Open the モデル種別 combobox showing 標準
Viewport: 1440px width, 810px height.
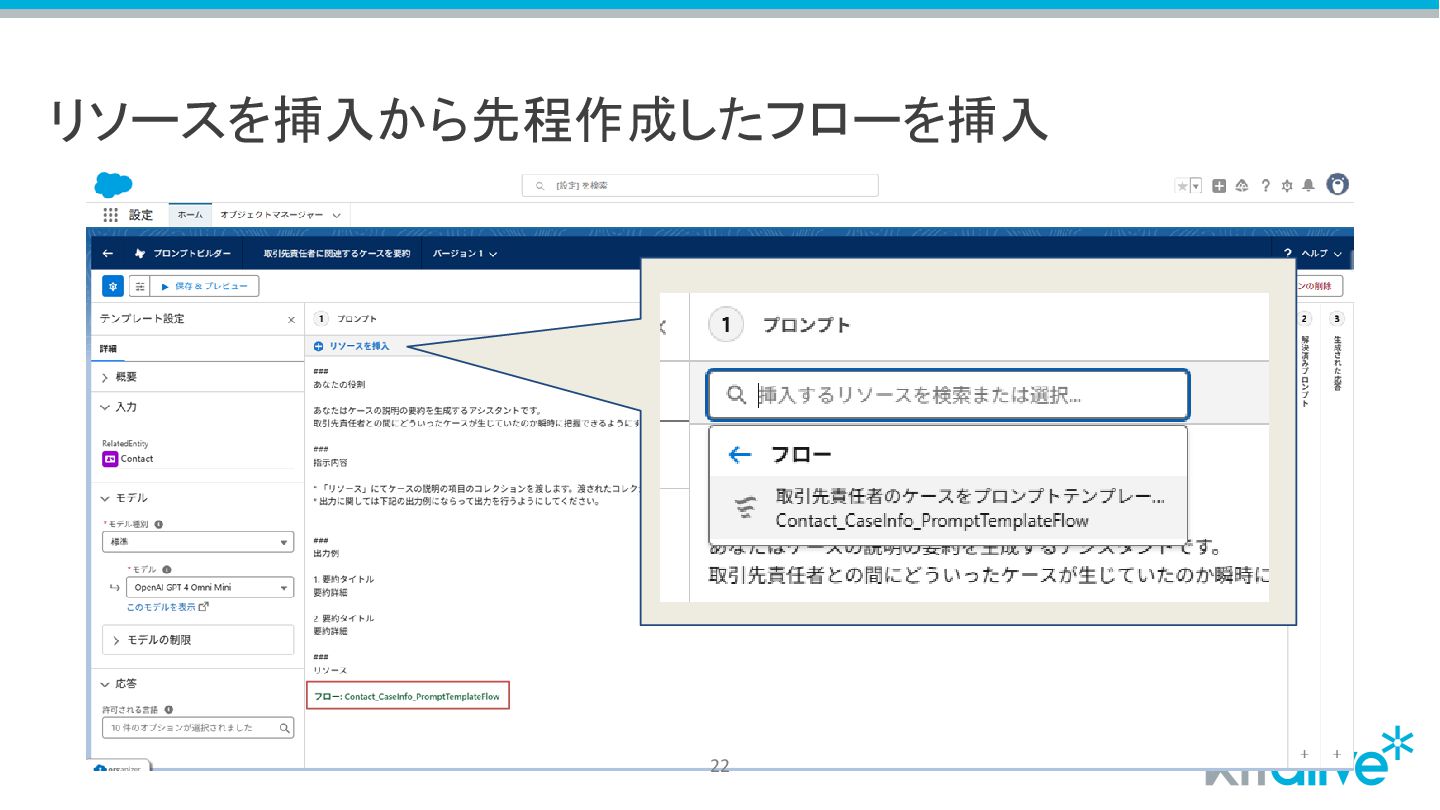coord(197,541)
